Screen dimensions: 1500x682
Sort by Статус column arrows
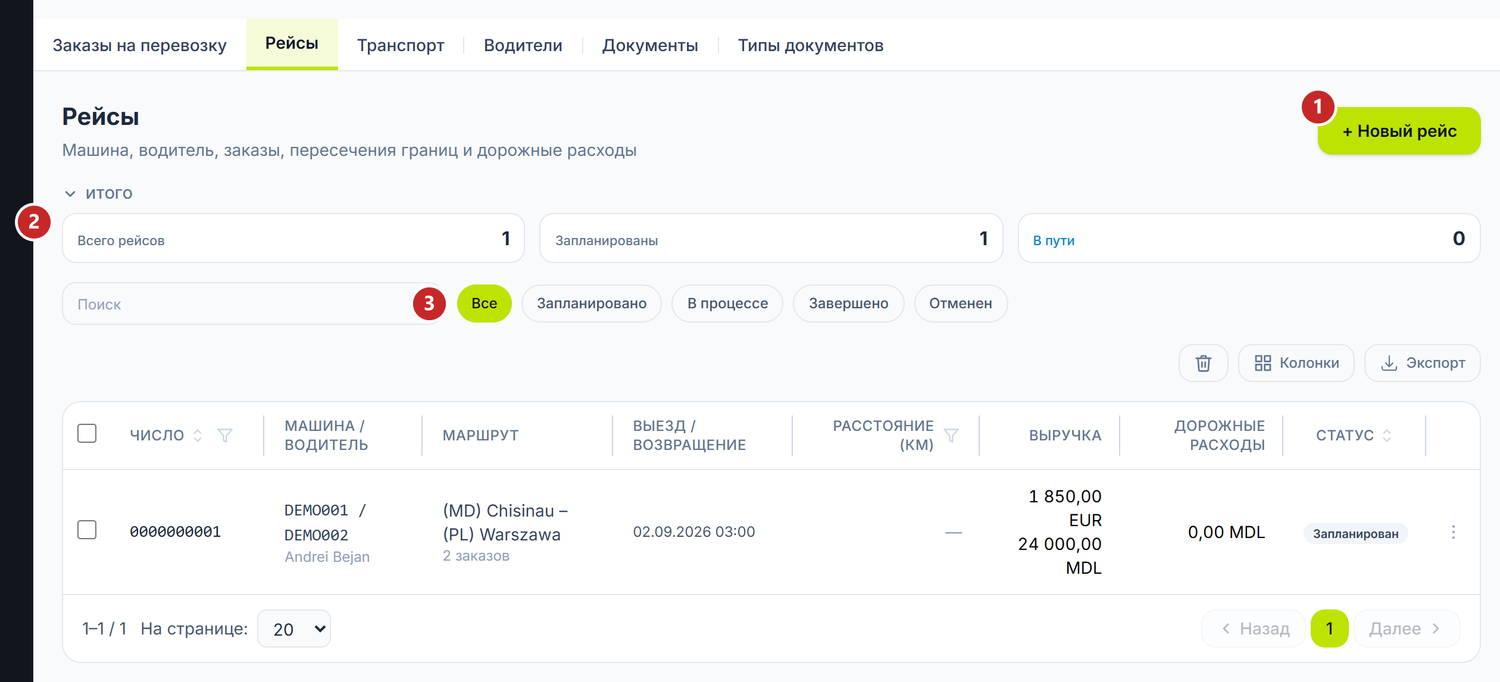[x=1387, y=435]
